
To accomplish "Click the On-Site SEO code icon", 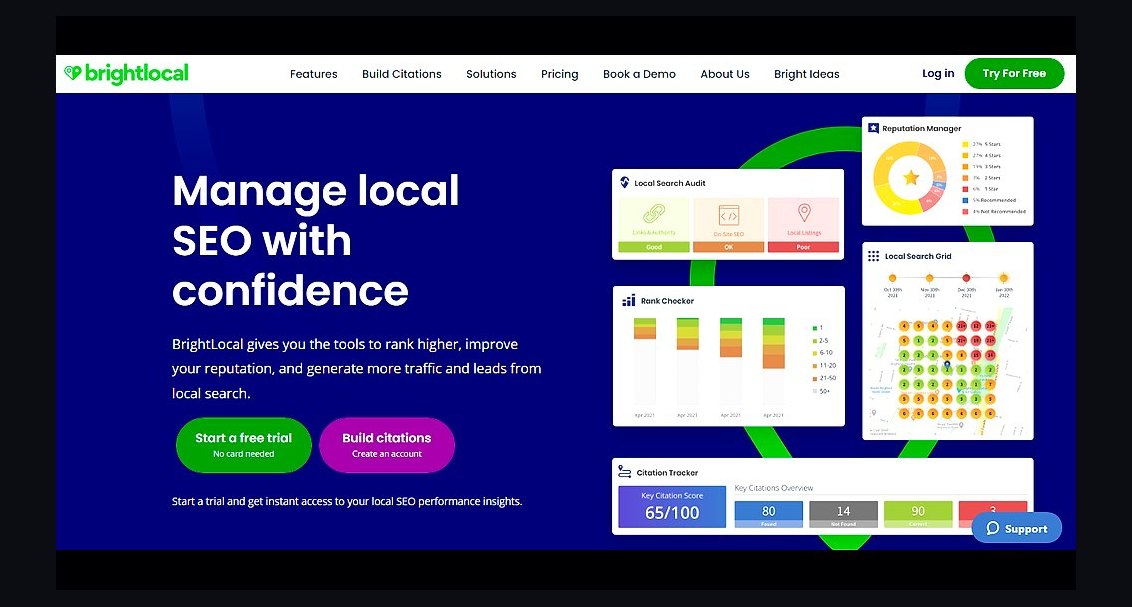I will [728, 215].
